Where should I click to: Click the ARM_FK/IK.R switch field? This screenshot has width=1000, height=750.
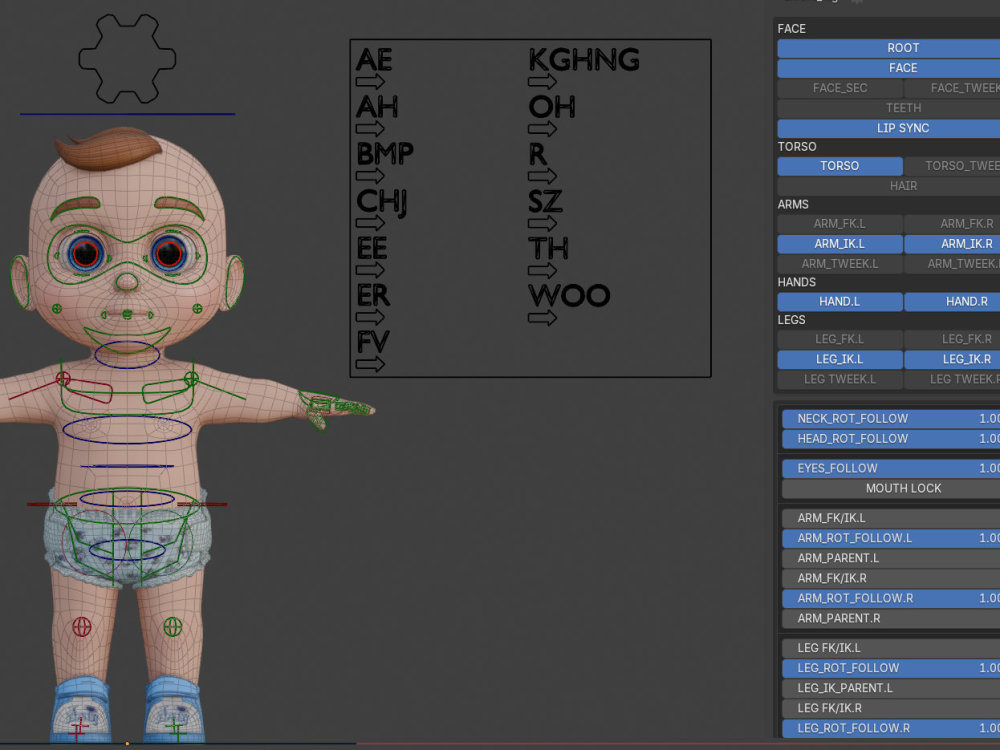tap(891, 578)
